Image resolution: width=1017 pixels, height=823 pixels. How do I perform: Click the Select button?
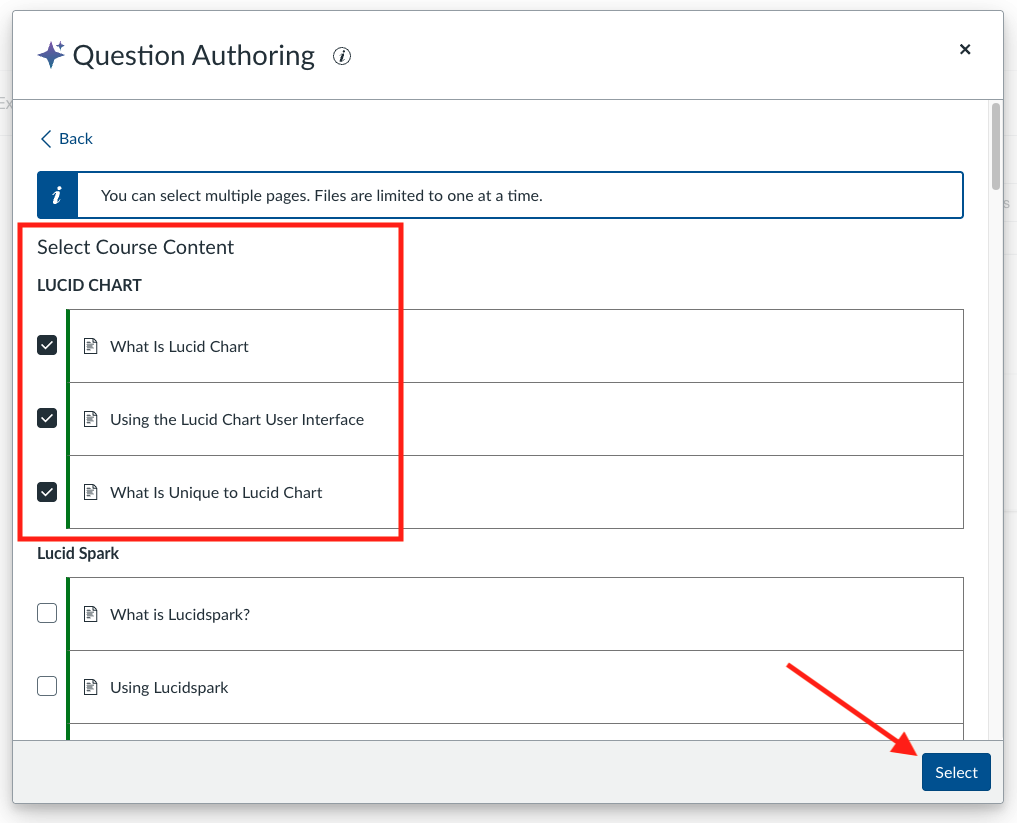point(956,772)
